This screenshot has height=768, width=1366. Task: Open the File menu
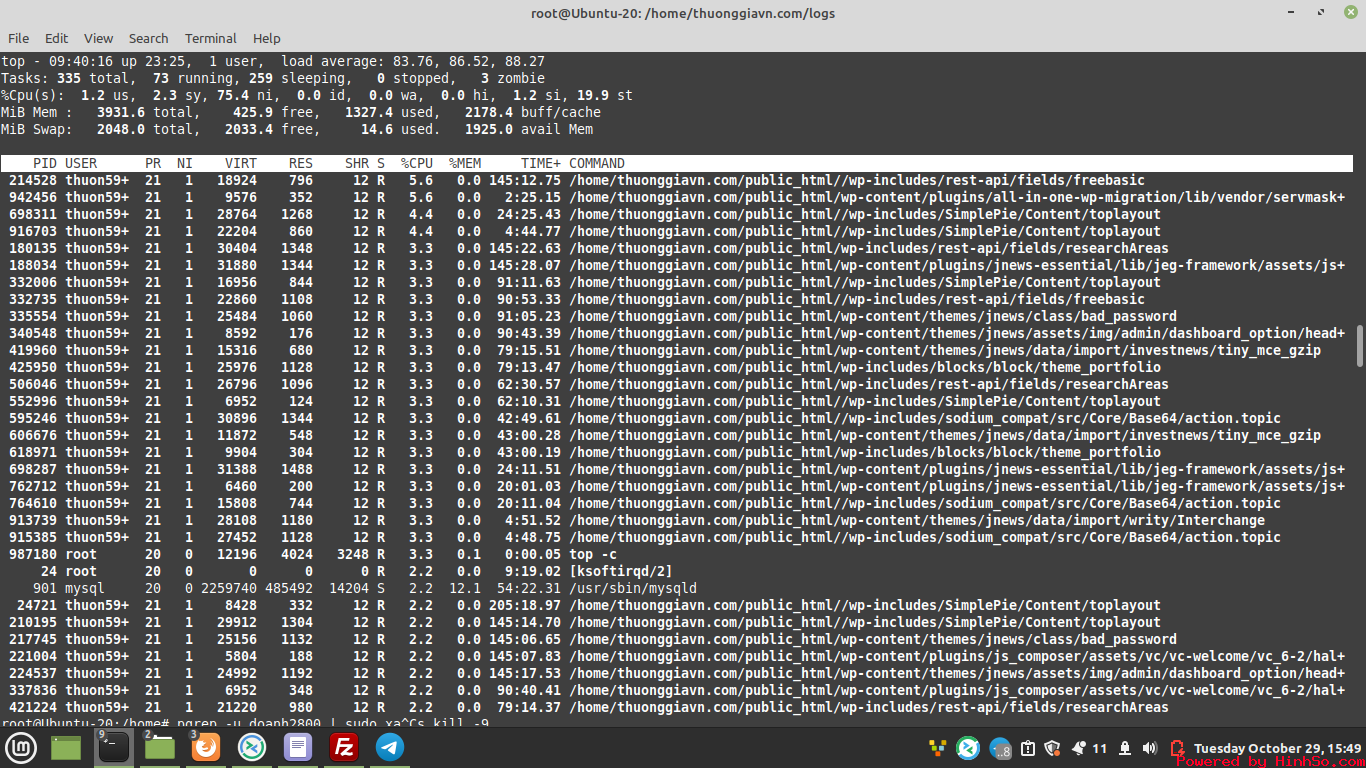[19, 38]
